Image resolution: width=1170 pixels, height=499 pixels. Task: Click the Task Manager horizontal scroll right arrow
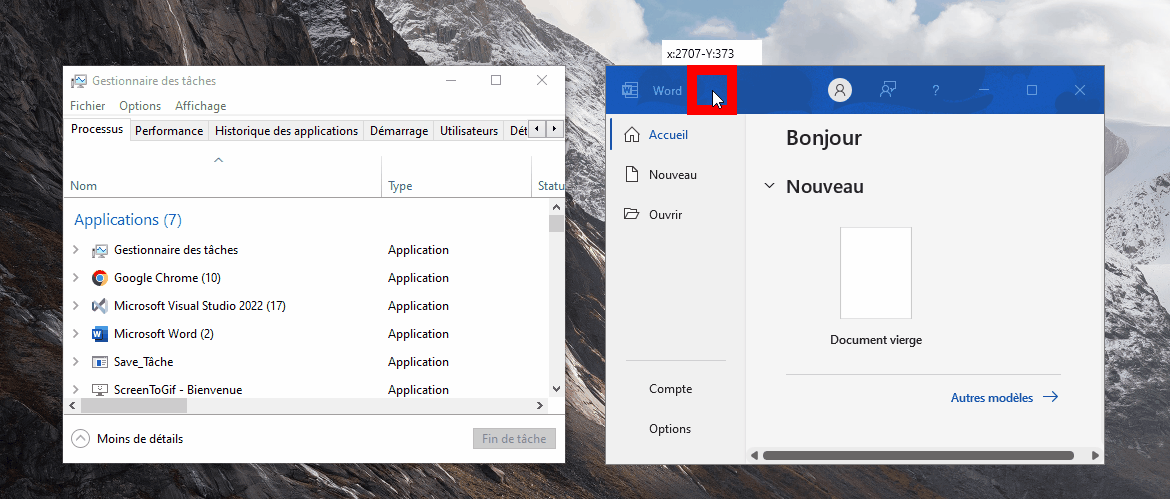539,406
